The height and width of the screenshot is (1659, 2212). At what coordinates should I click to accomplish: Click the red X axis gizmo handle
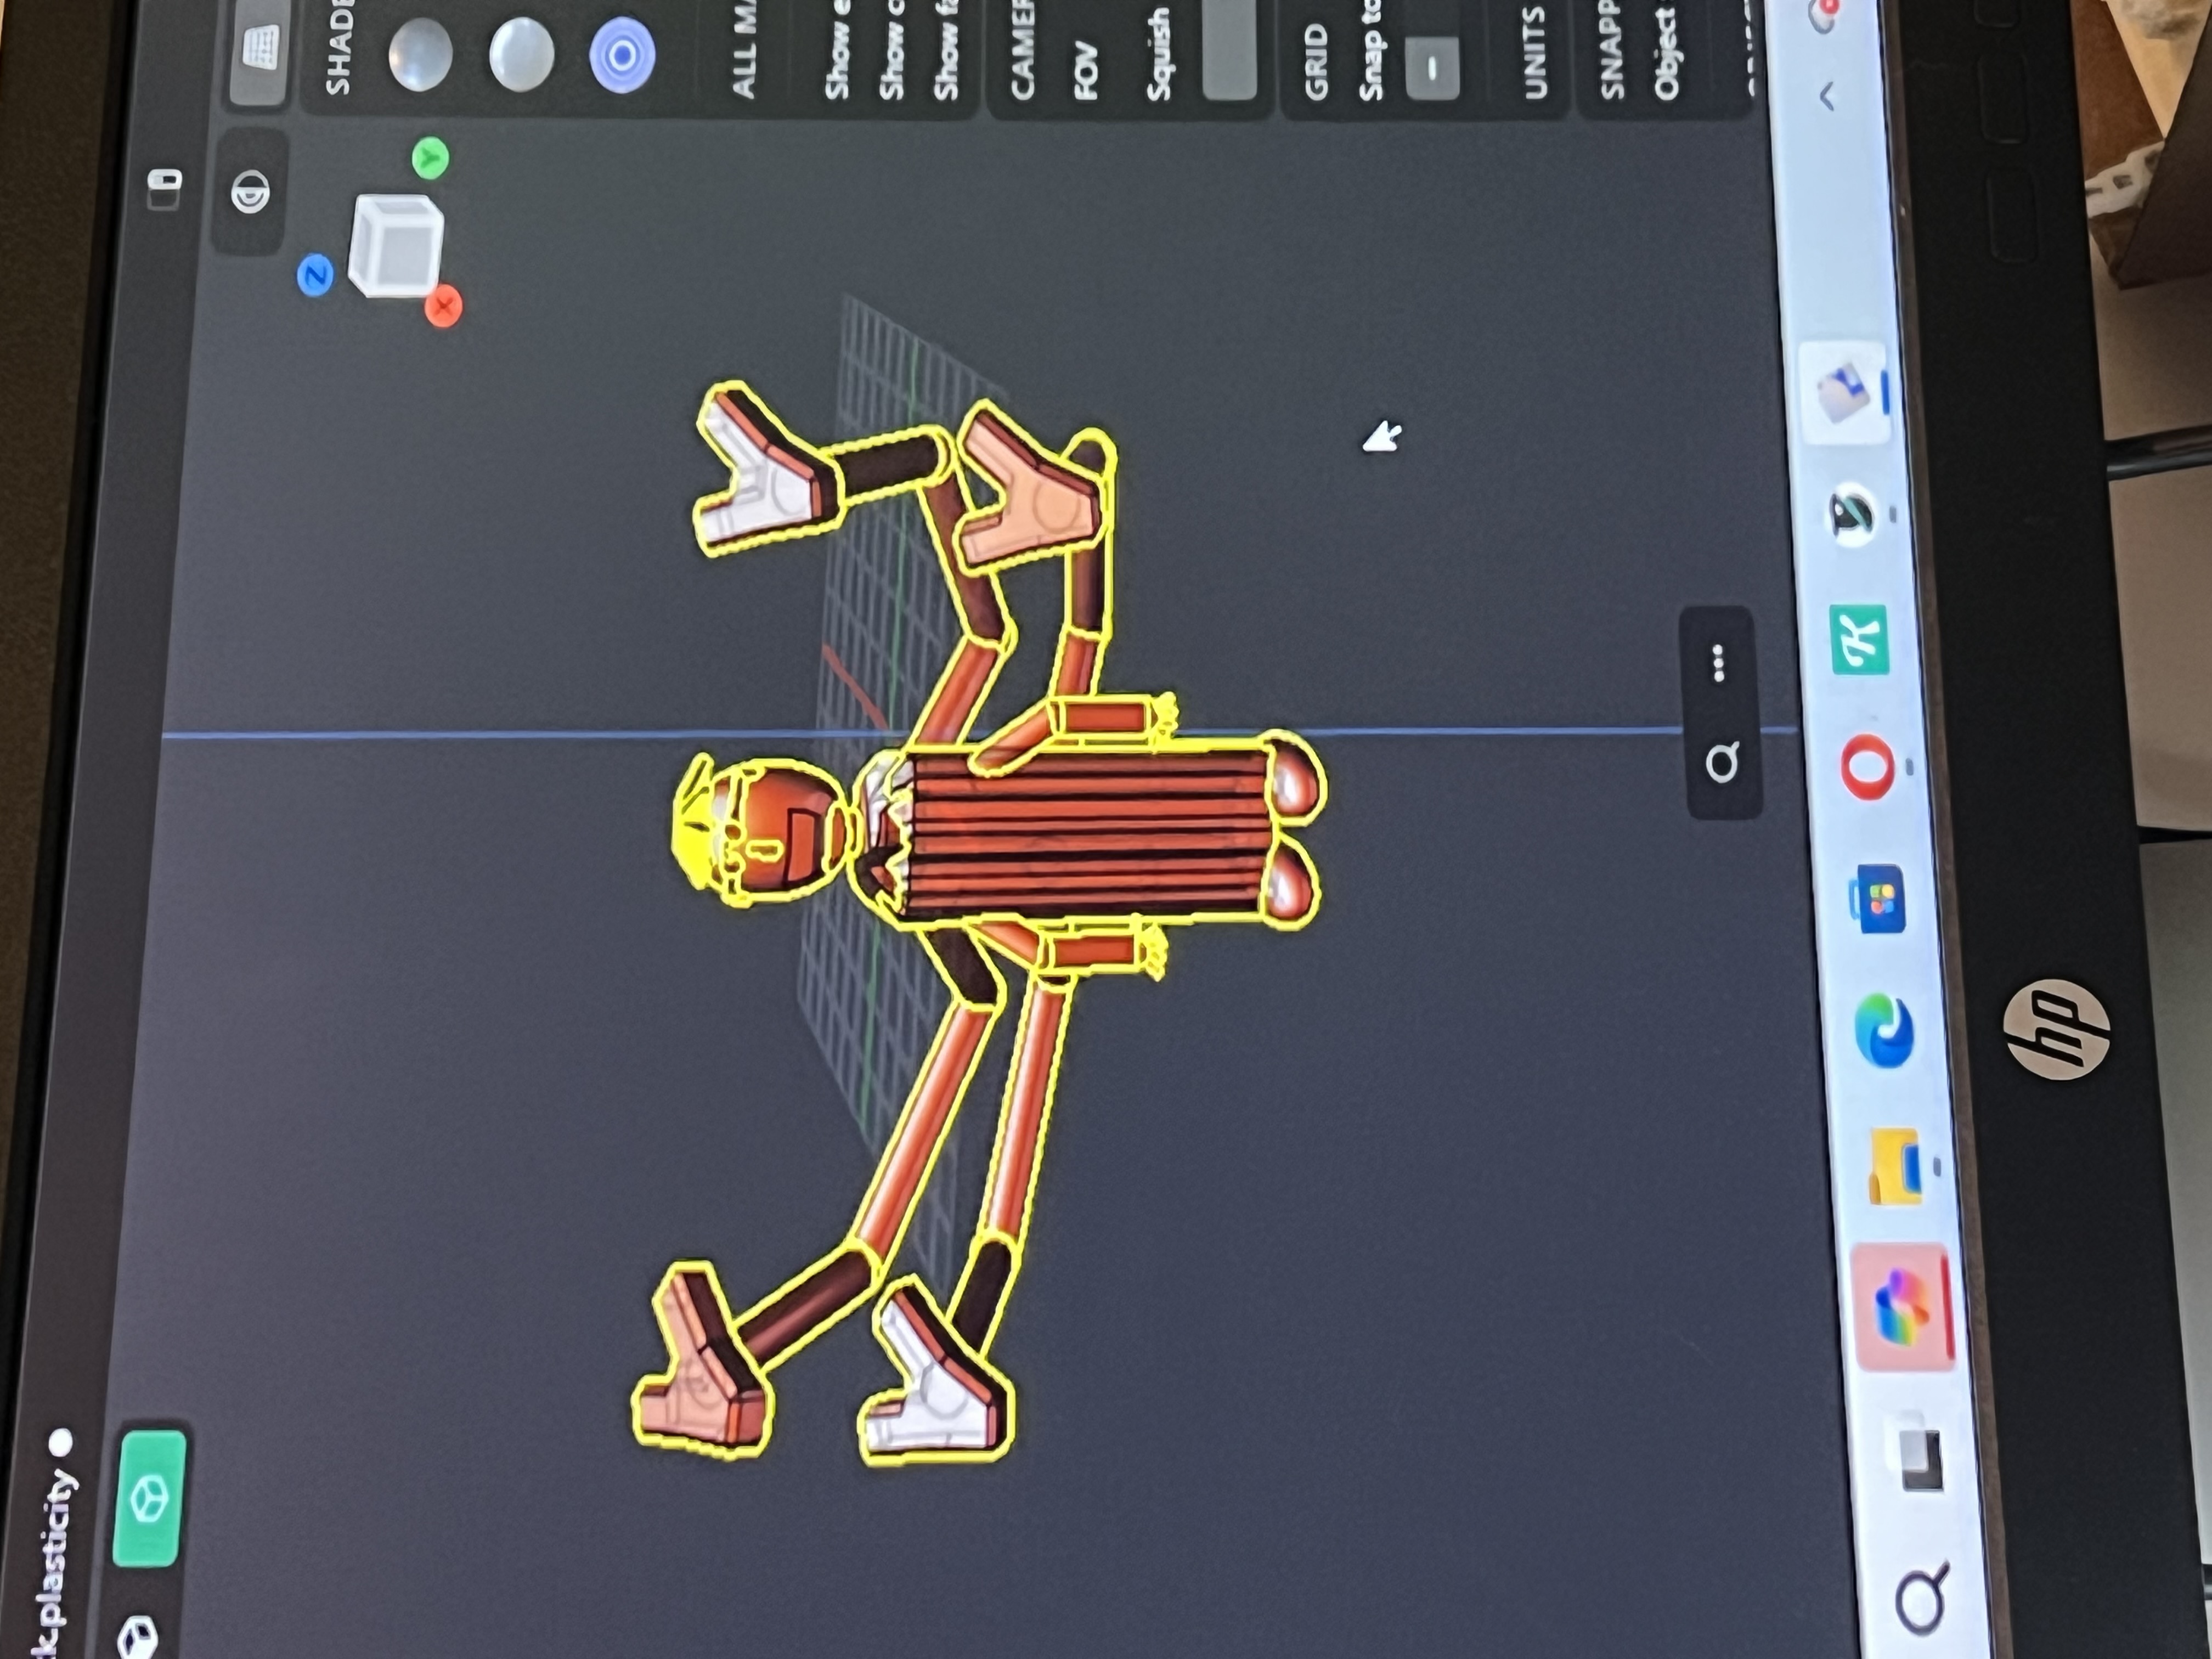tap(443, 306)
